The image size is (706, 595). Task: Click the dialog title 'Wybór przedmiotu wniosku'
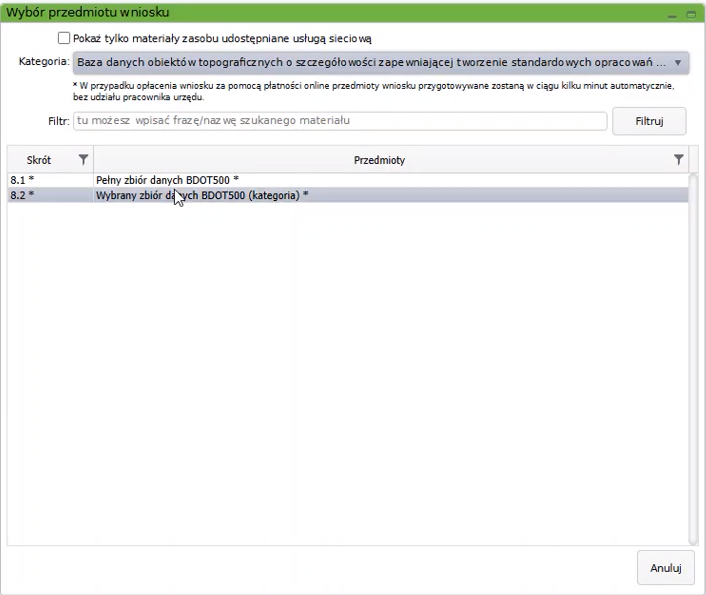pyautogui.click(x=88, y=12)
